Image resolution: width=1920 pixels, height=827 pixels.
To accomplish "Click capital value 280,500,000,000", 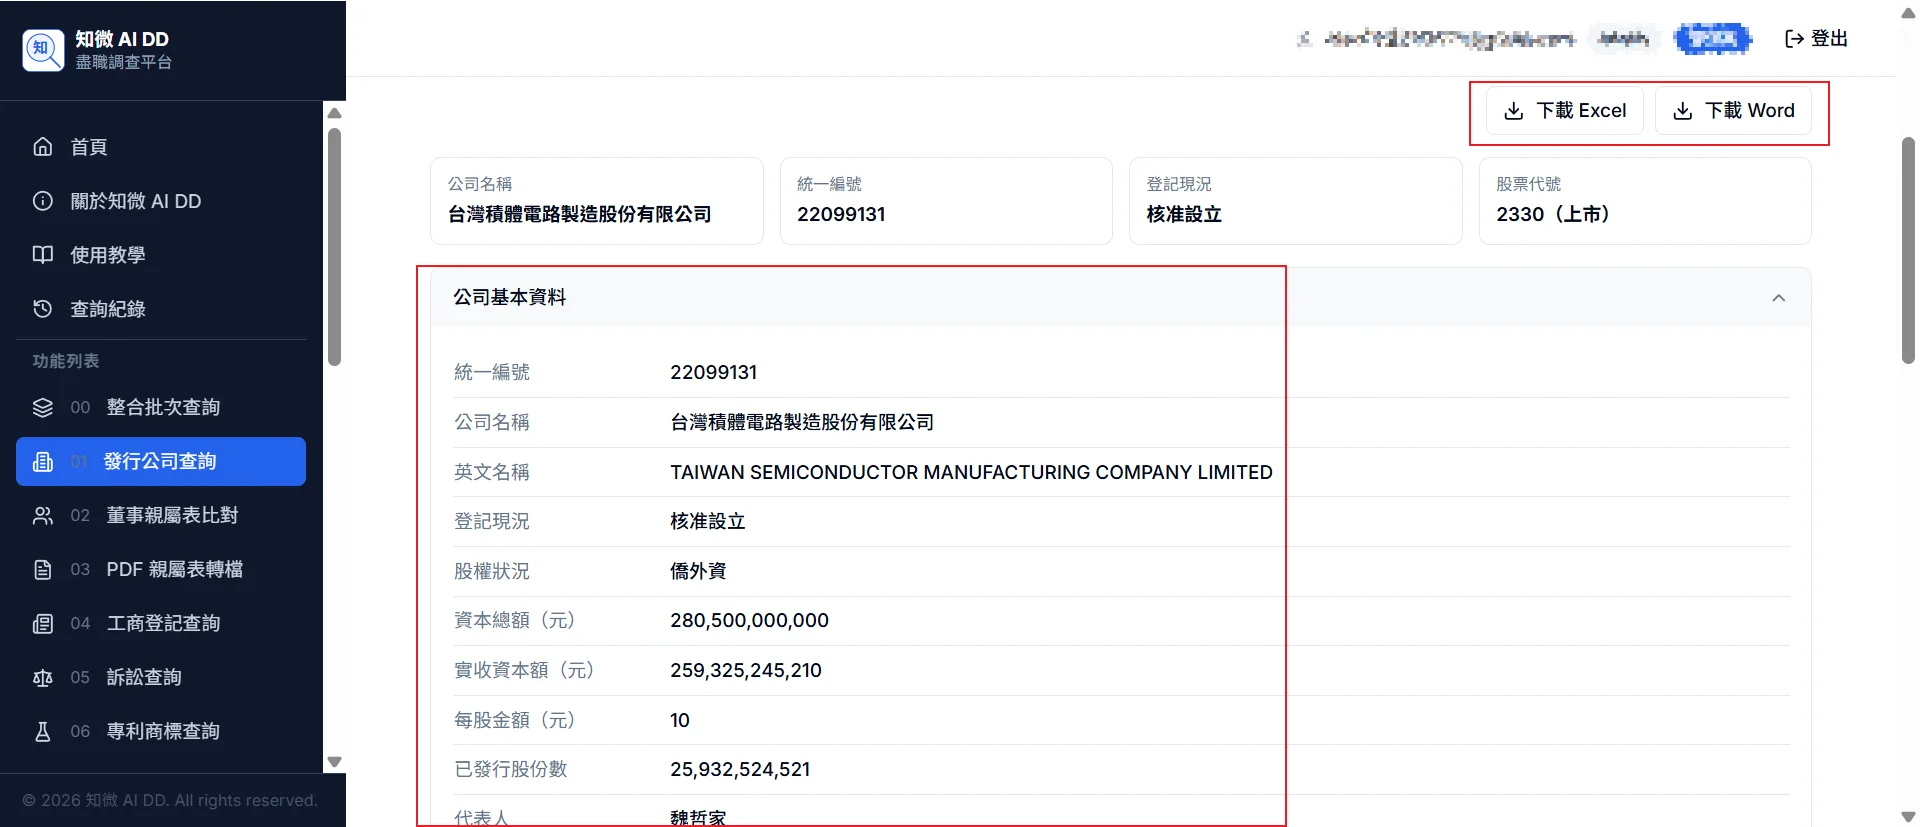I will [x=749, y=620].
